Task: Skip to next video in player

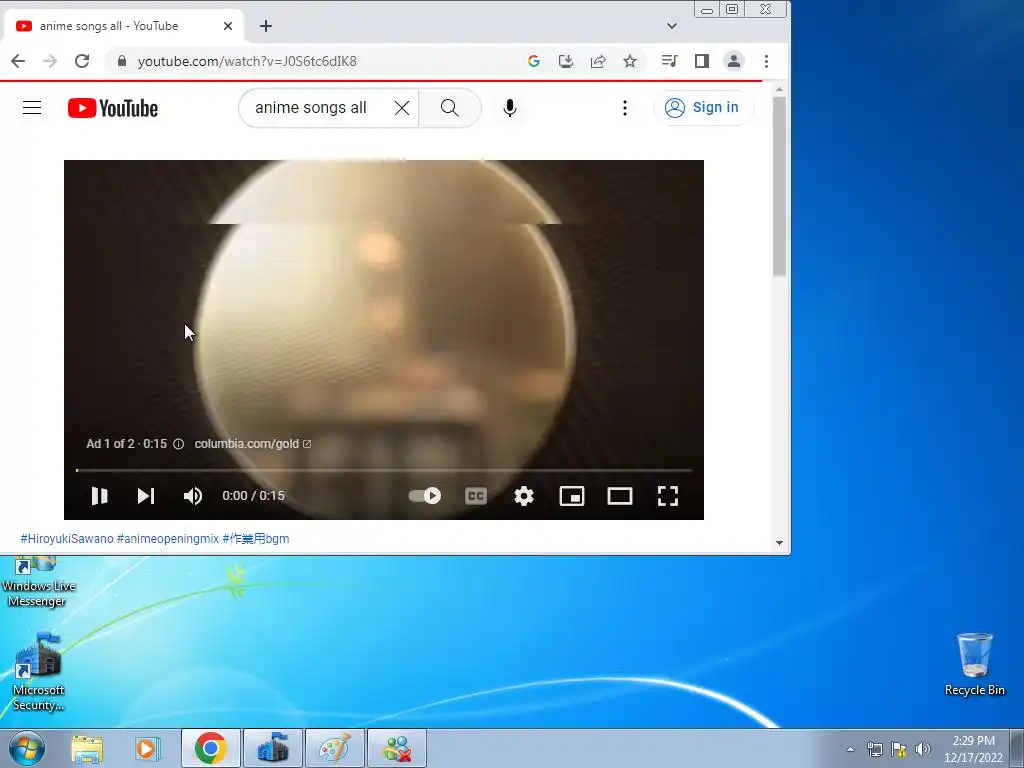Action: tap(146, 496)
